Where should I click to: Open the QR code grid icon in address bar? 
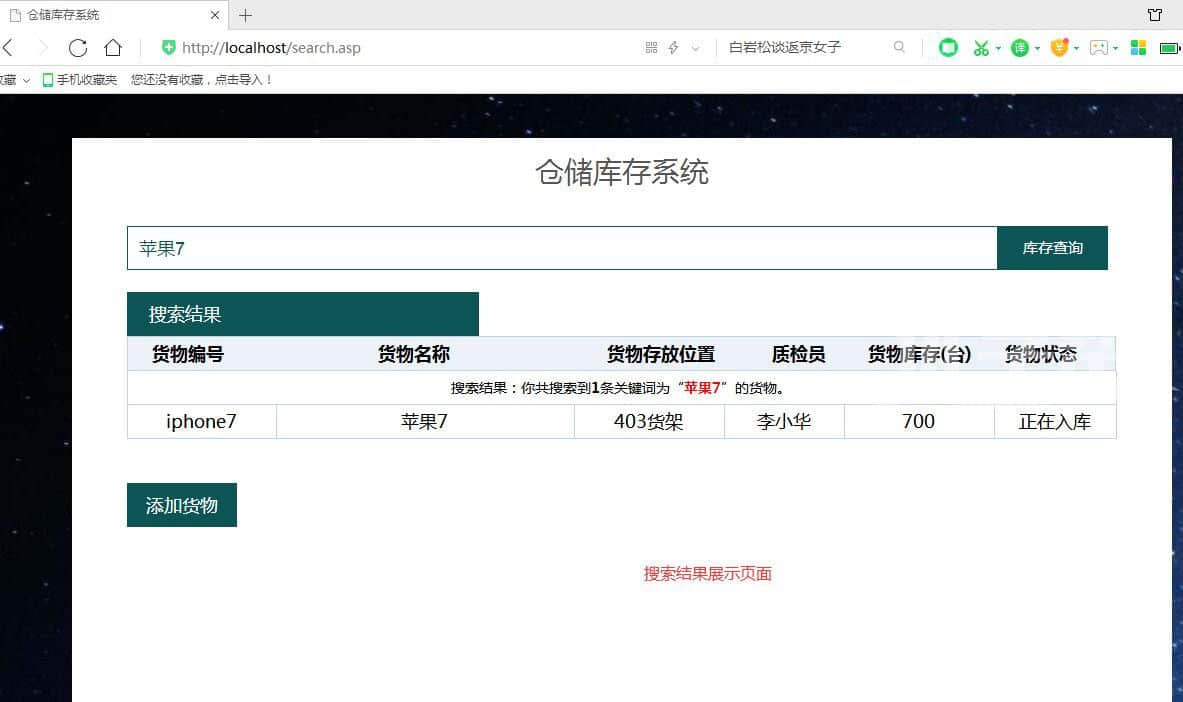point(651,48)
